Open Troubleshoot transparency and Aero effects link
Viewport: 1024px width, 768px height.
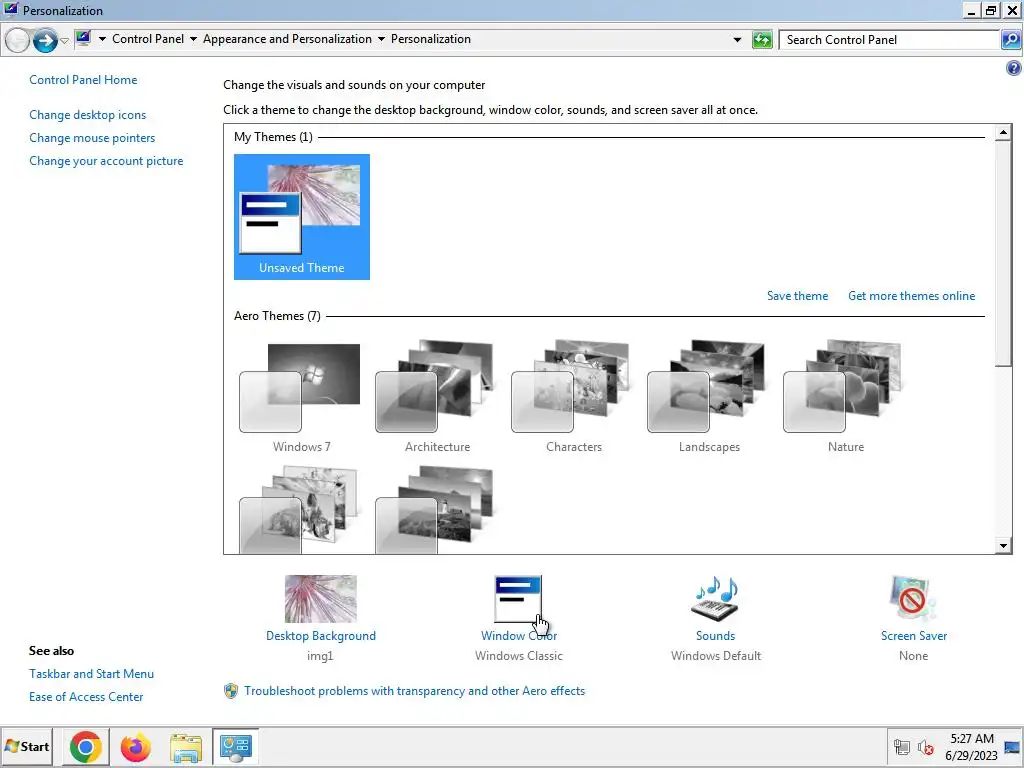[x=415, y=691]
